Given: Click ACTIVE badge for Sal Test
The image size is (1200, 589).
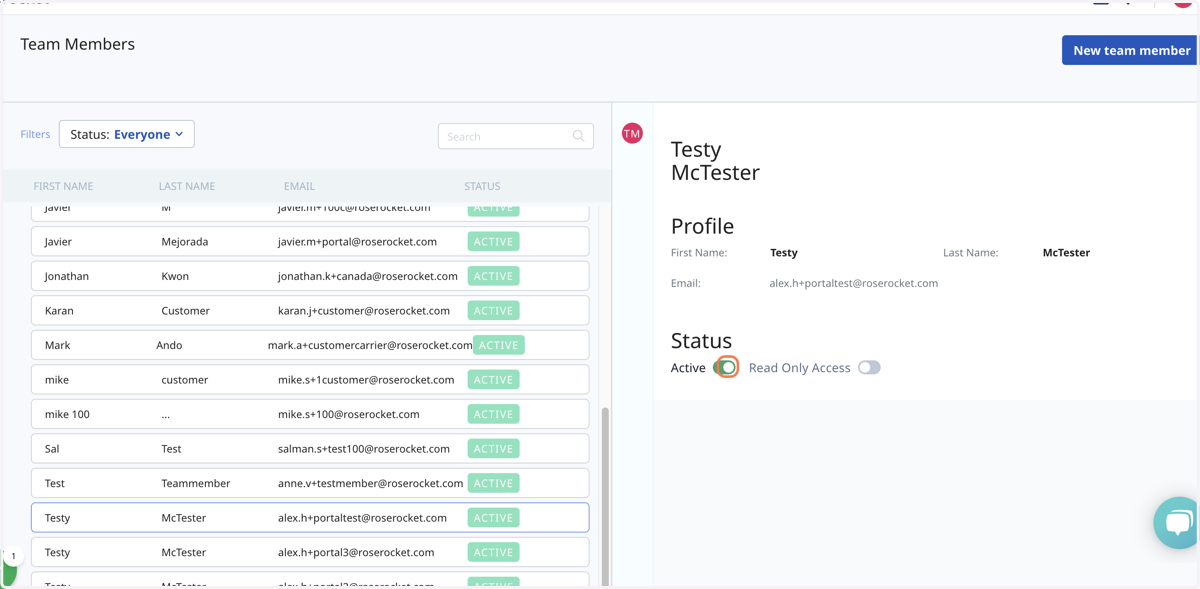Looking at the screenshot, I should pos(493,449).
